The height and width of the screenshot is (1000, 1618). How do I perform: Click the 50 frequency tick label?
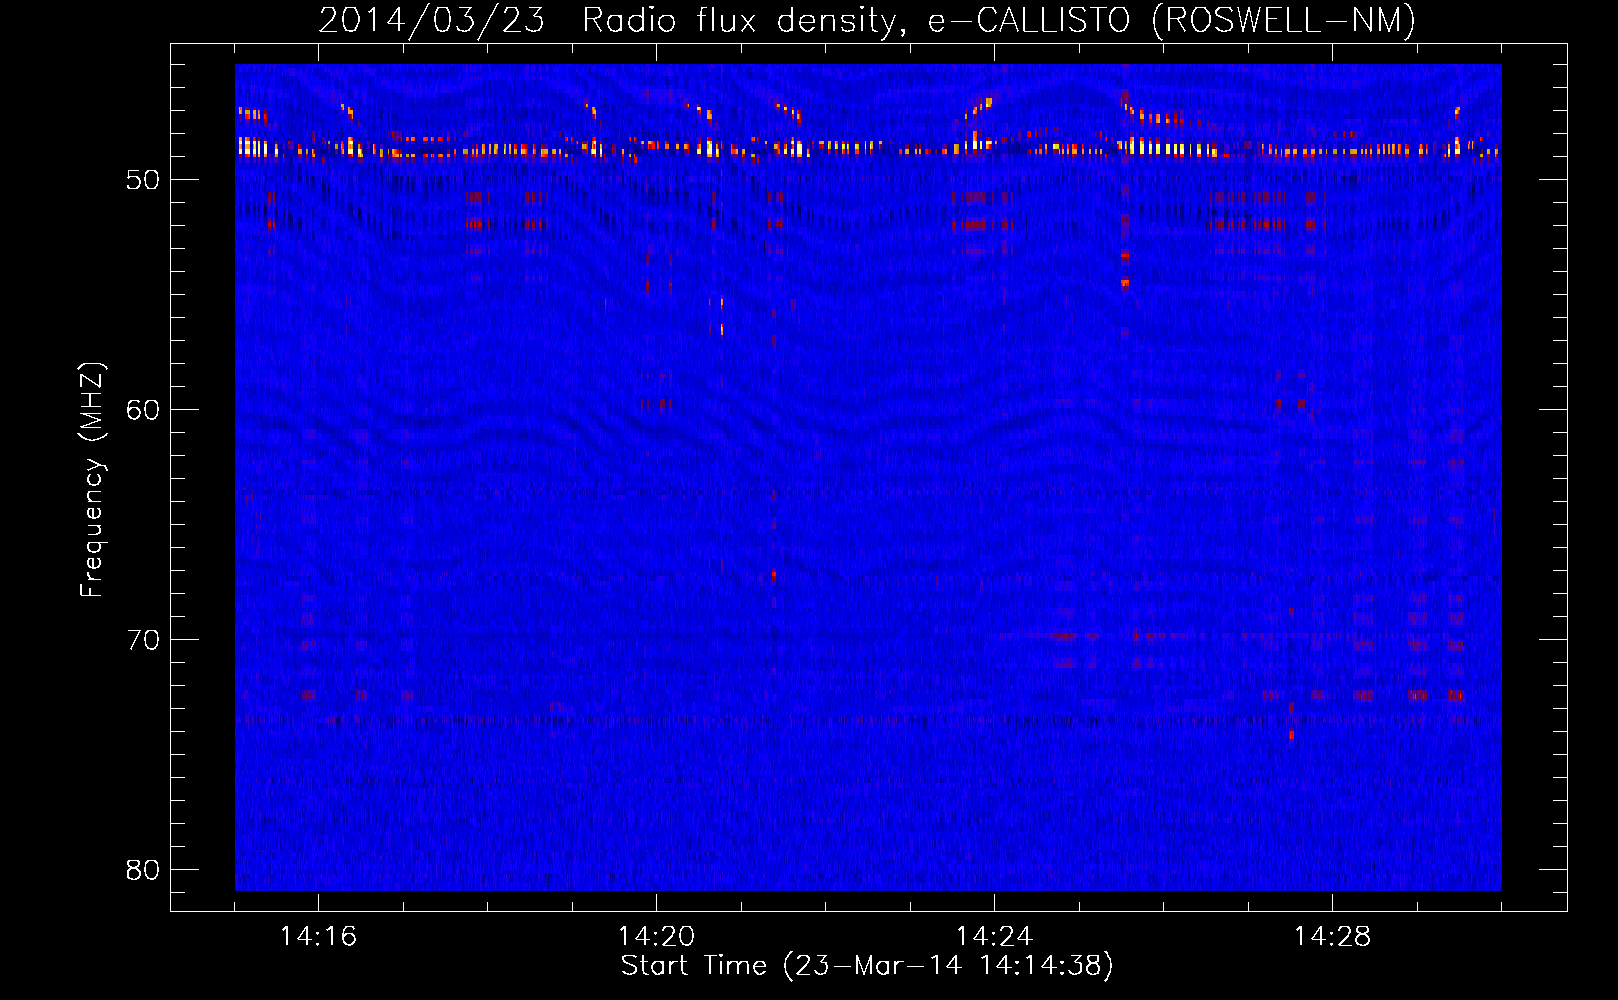pyautogui.click(x=143, y=180)
